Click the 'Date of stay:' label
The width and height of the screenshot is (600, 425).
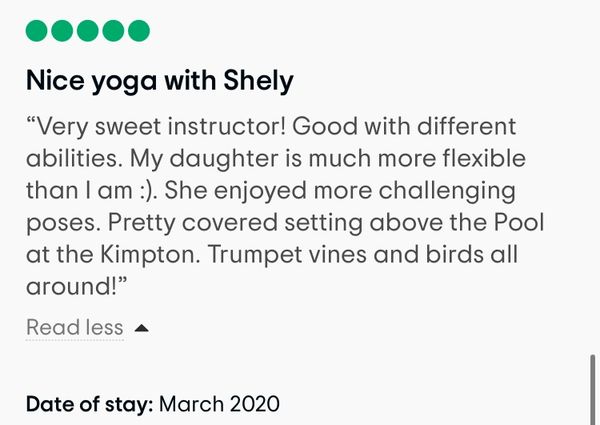pyautogui.click(x=89, y=404)
